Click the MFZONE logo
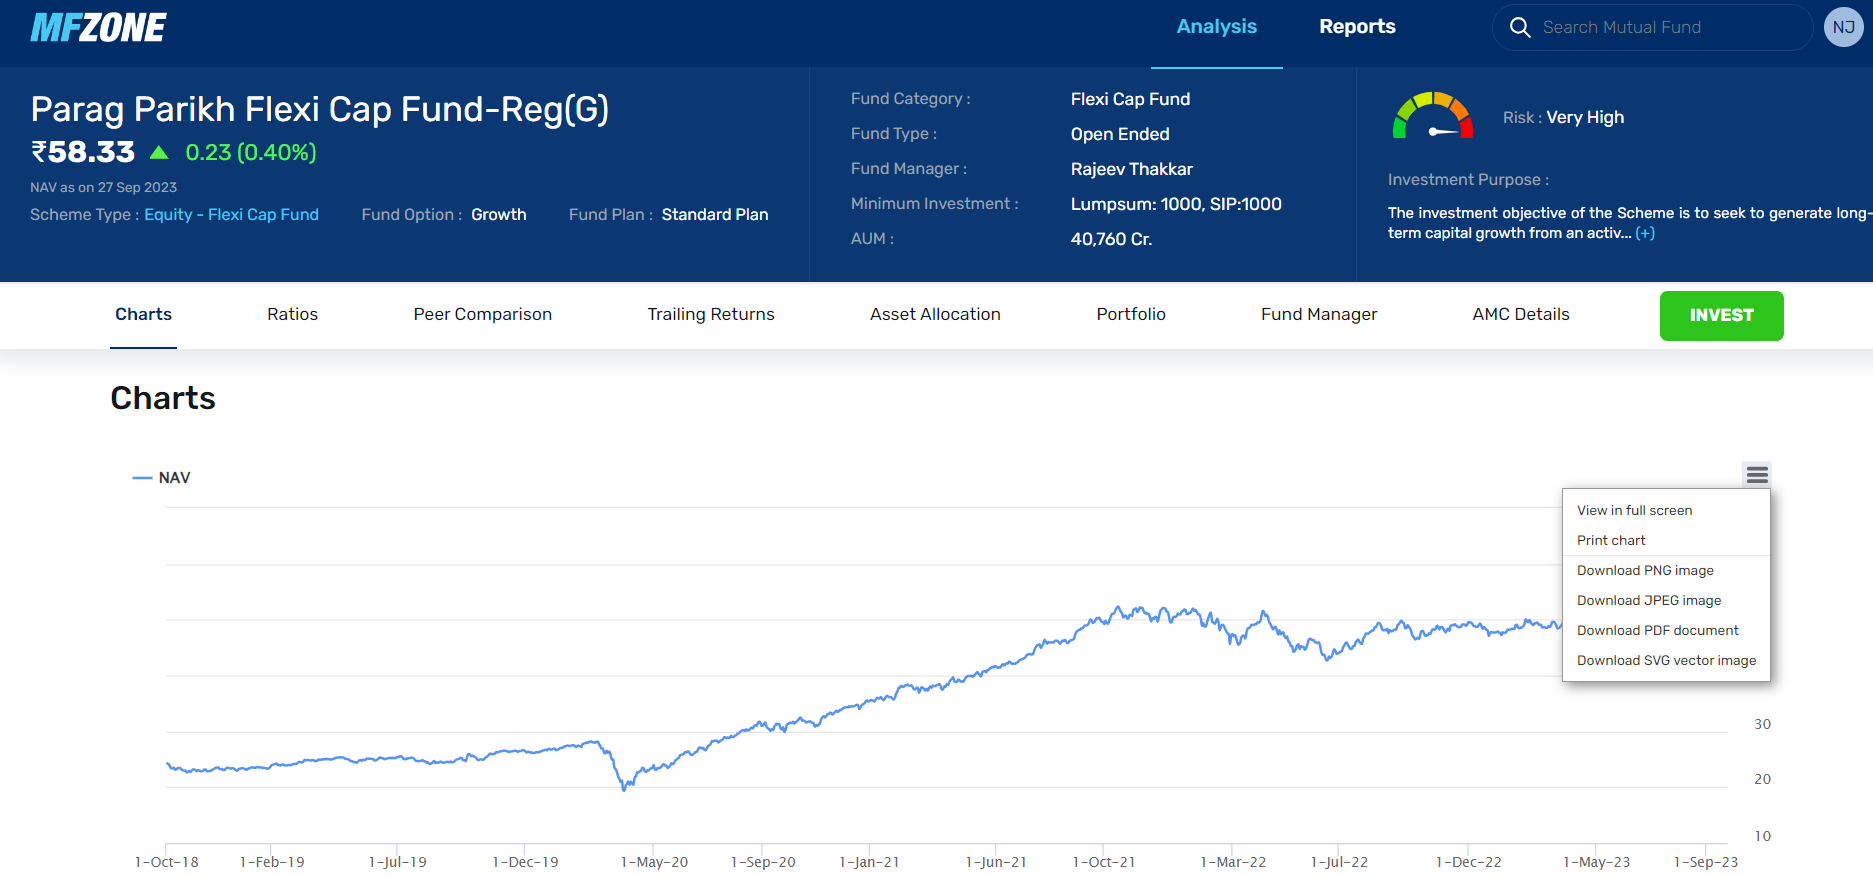1873x877 pixels. pos(98,28)
